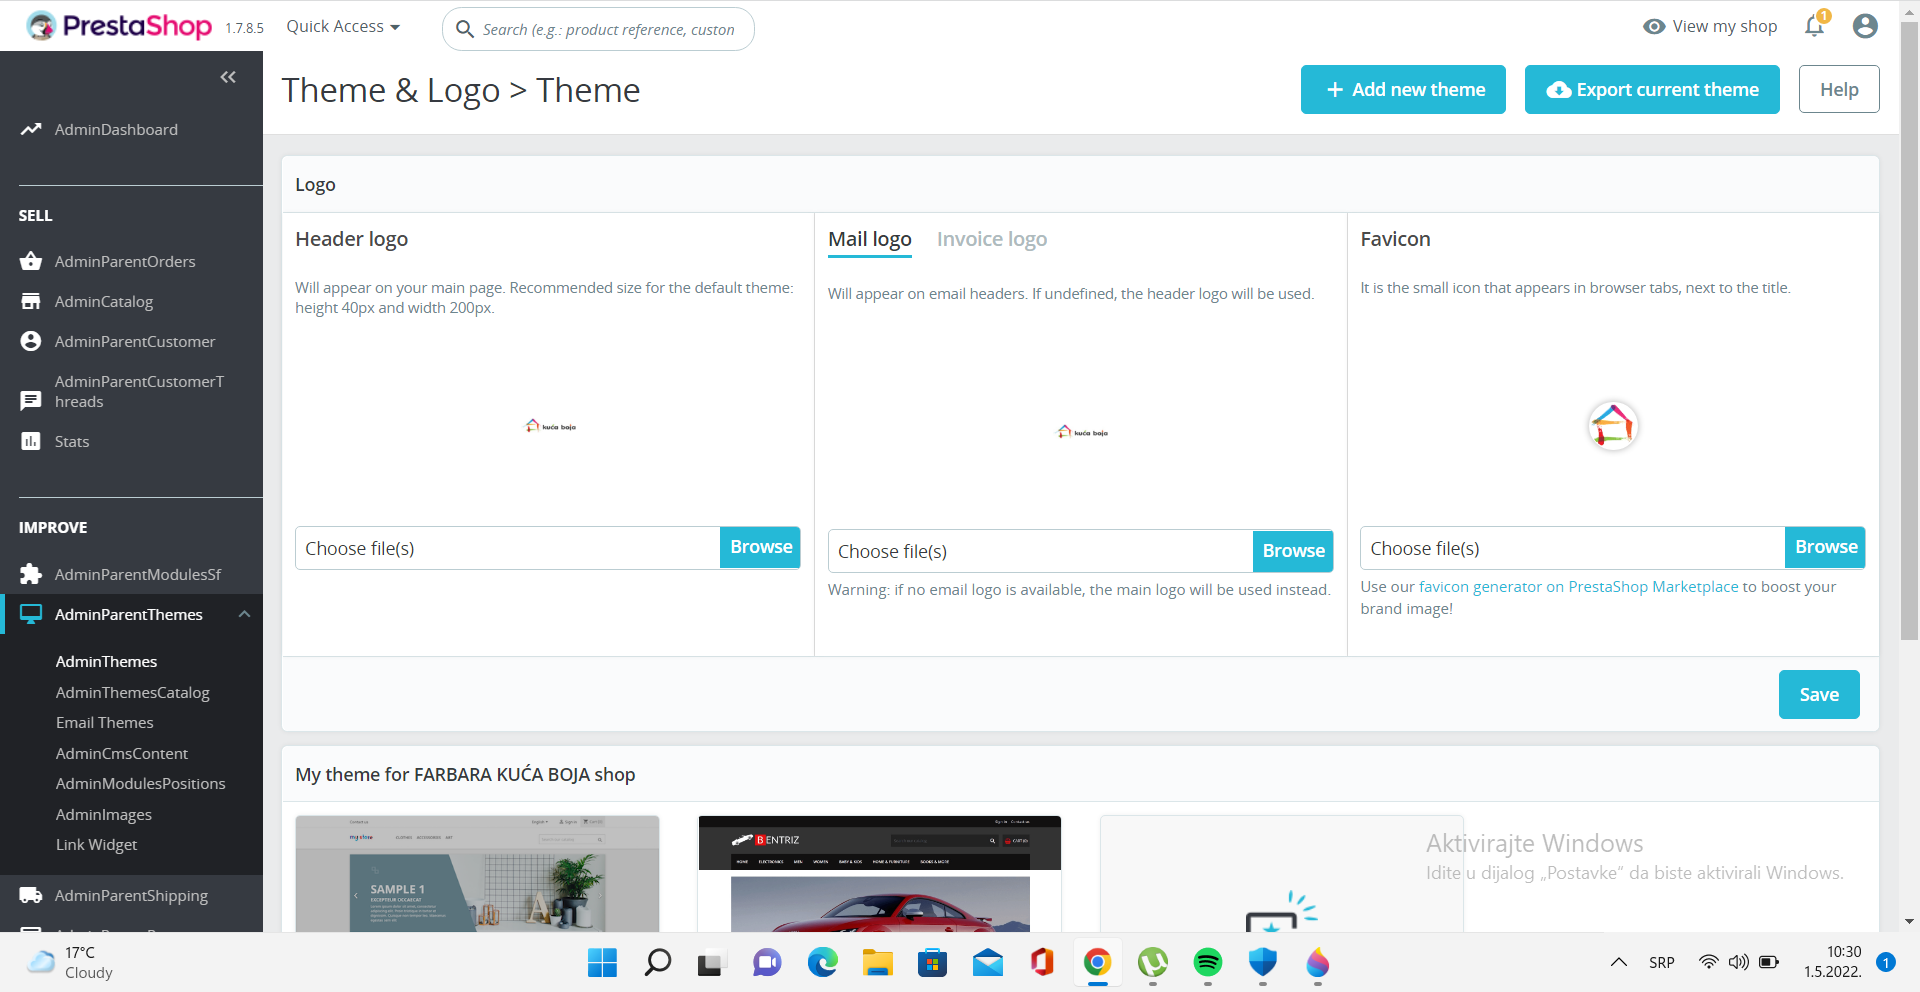This screenshot has height=992, width=1920.
Task: Switch to the Invoice logo tab
Action: click(992, 240)
